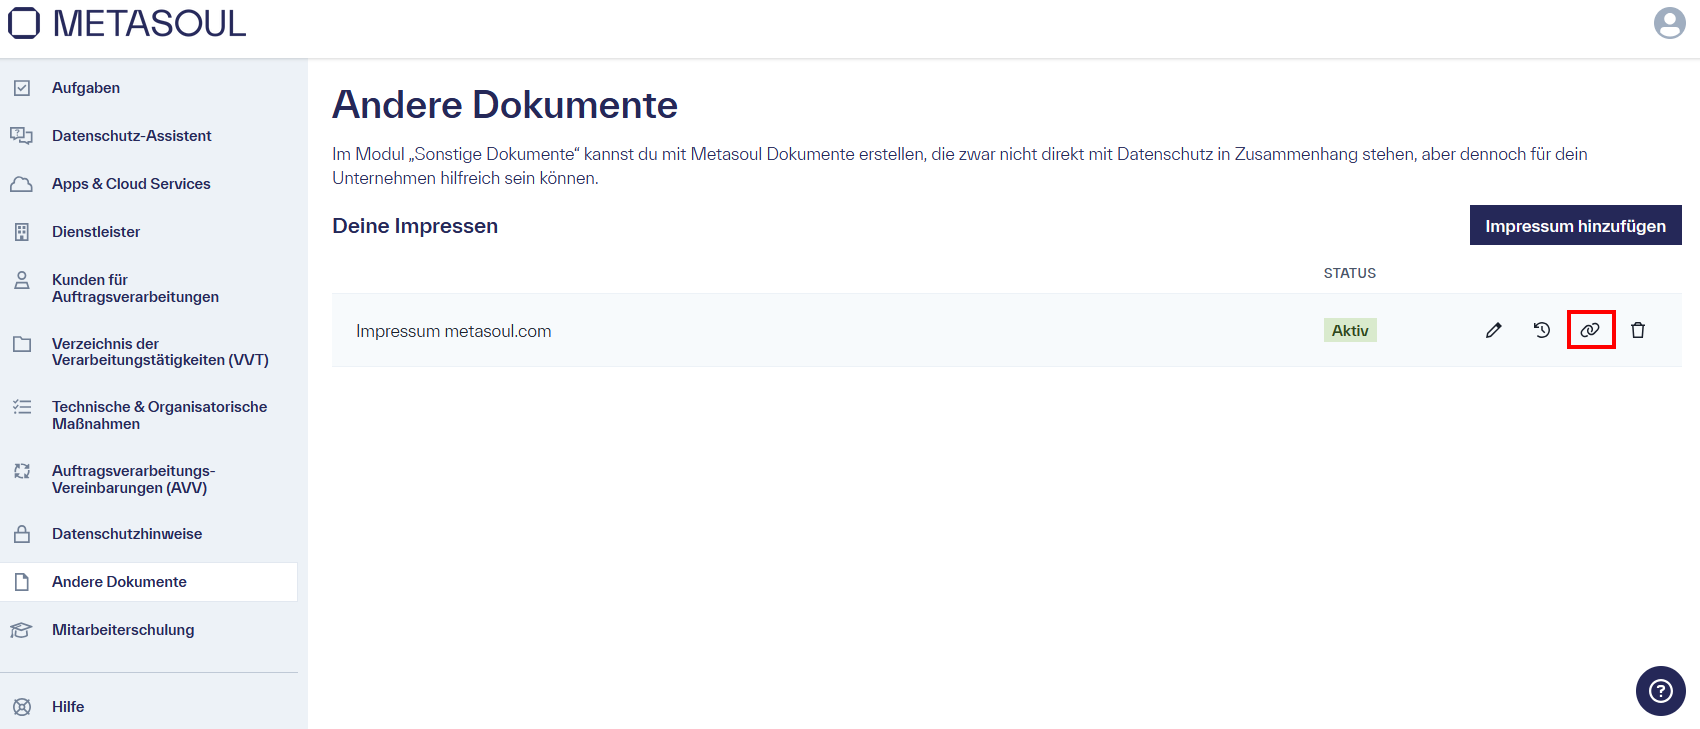Click the Aufgaben checkbox icon in sidebar
Image resolution: width=1700 pixels, height=729 pixels.
22,88
